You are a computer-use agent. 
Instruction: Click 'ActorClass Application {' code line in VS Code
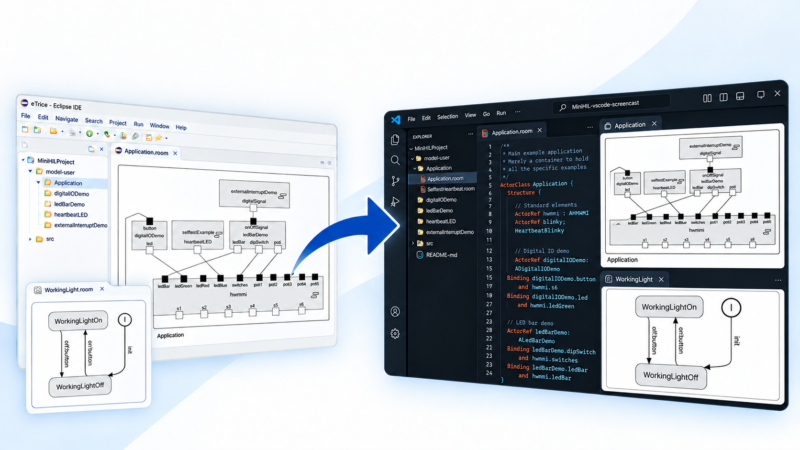537,184
